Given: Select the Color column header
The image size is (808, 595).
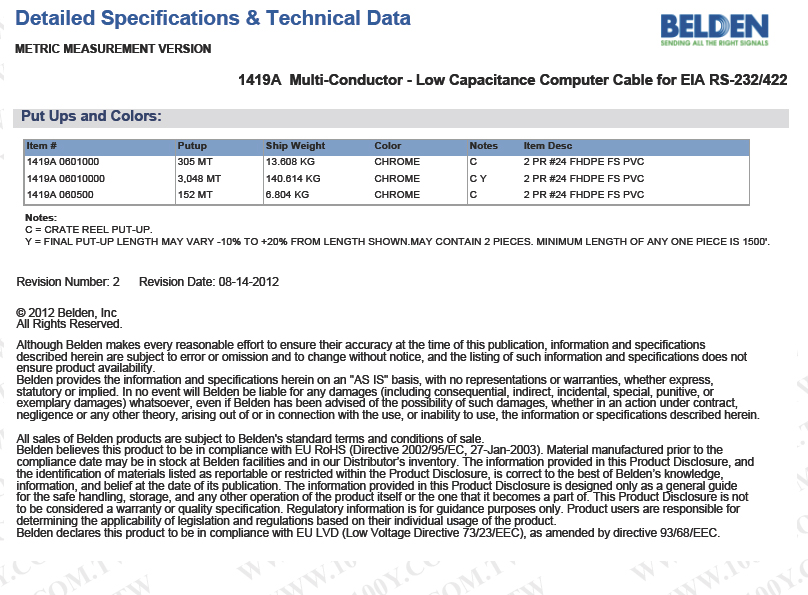Looking at the screenshot, I should tap(388, 146).
